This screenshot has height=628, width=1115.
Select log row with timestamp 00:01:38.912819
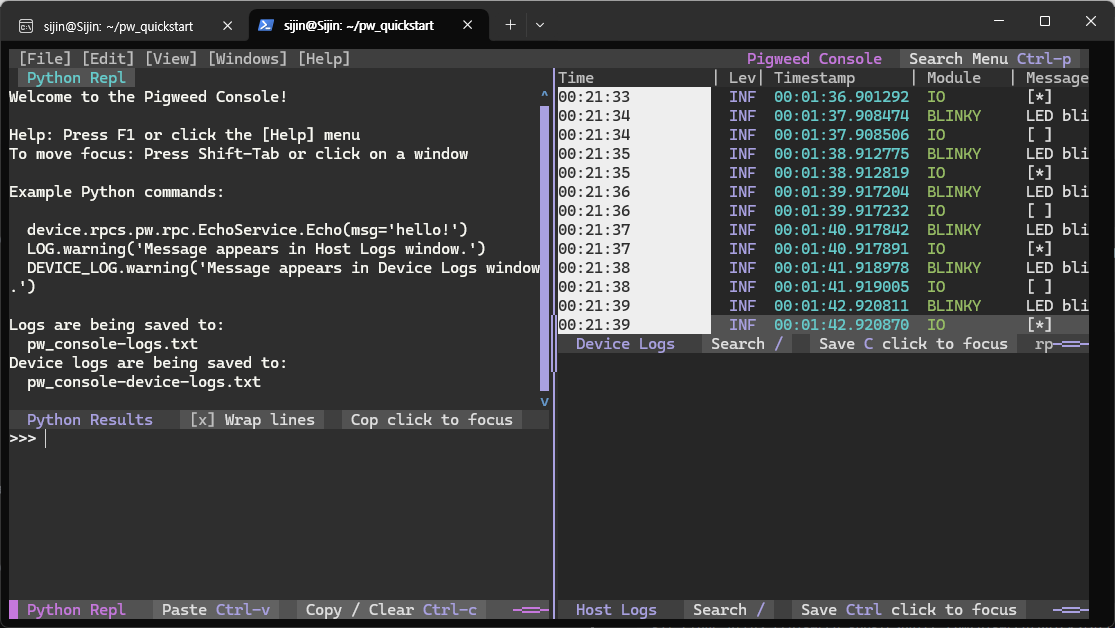tap(823, 173)
